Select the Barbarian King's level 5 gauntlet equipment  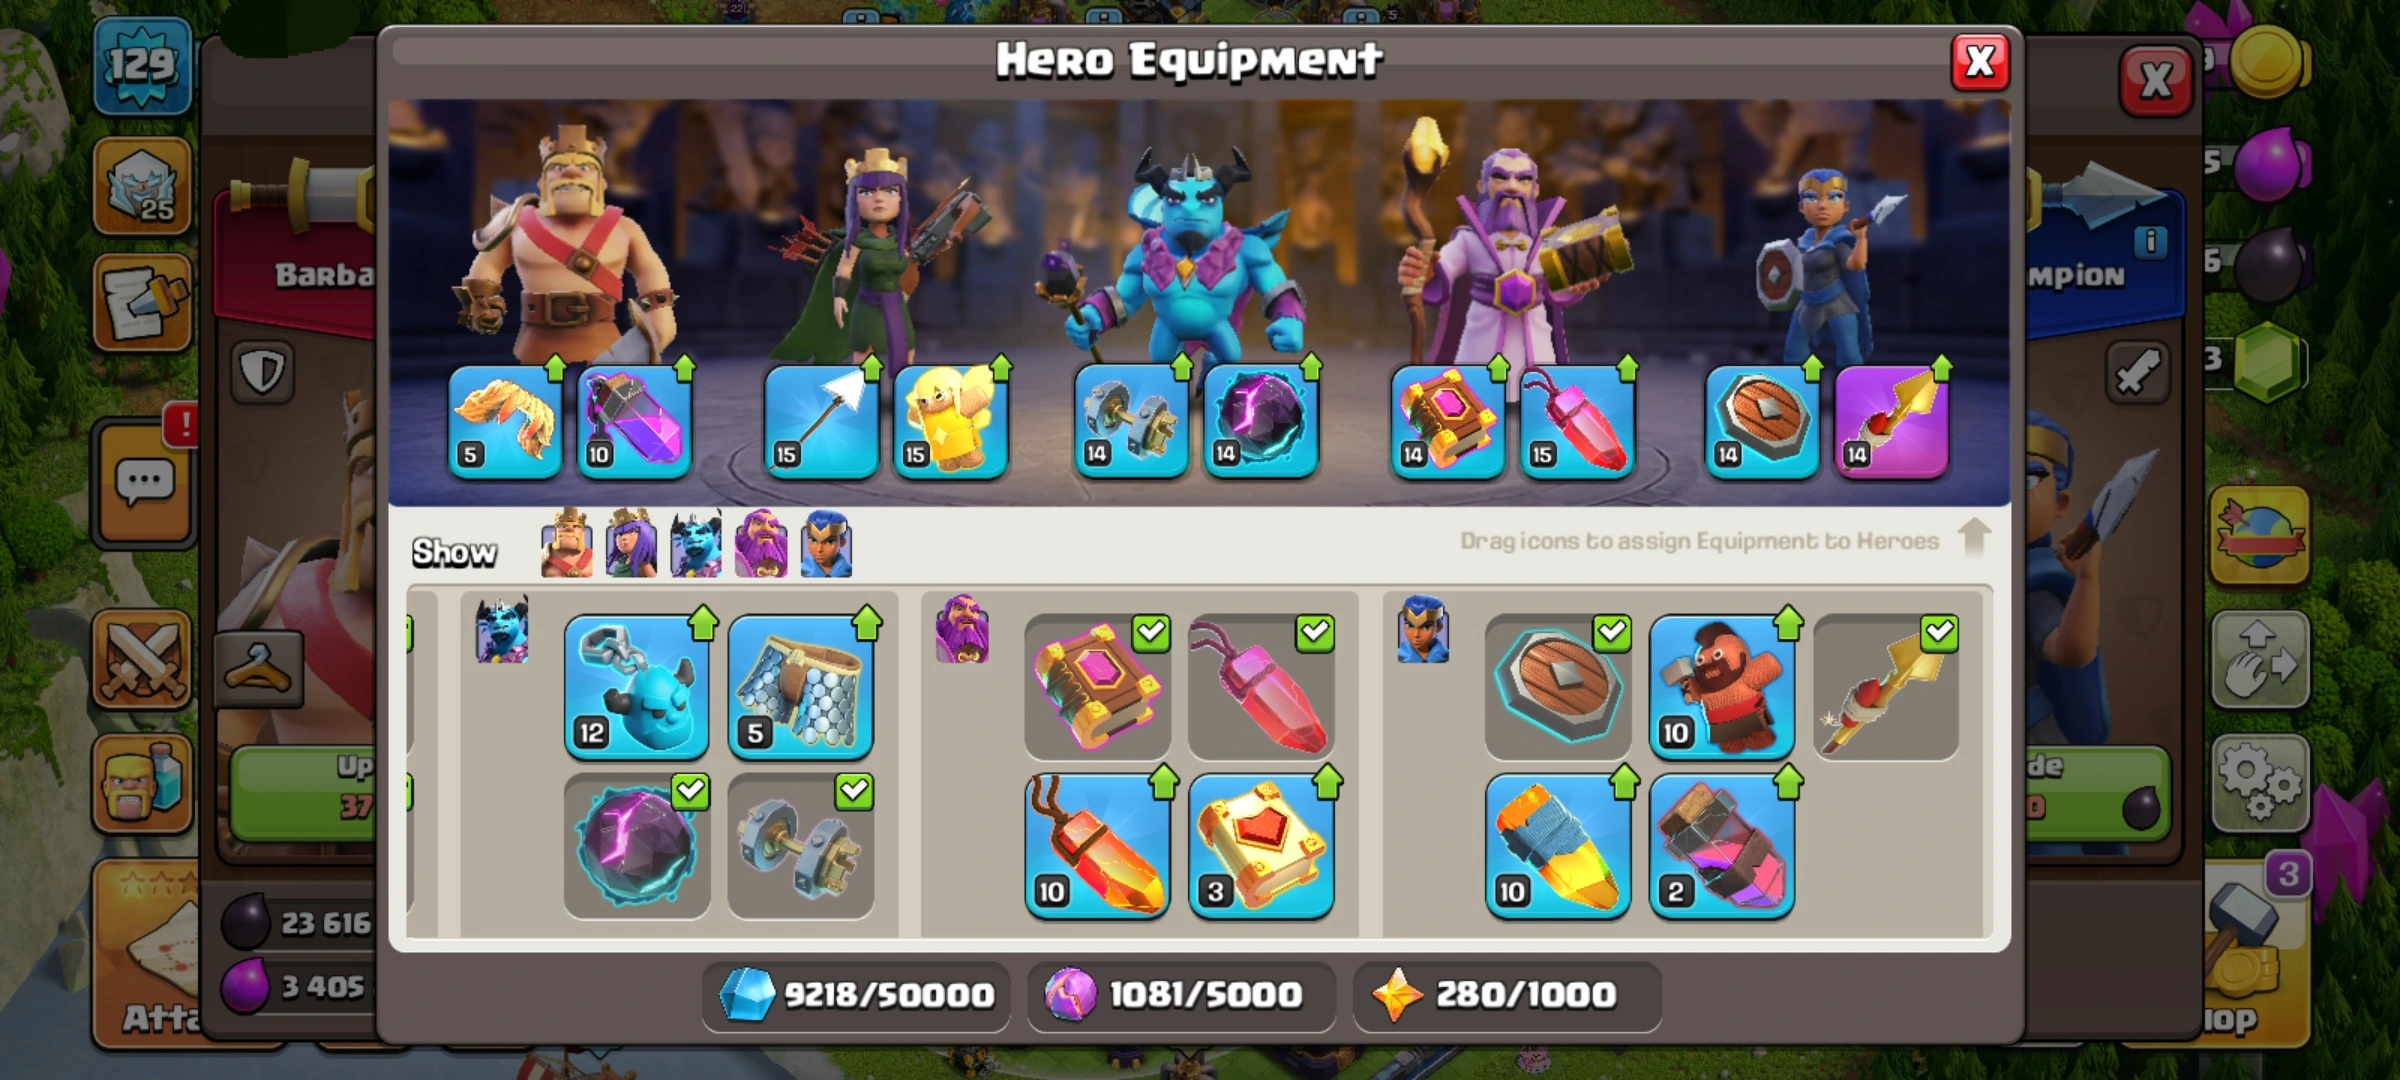pos(506,421)
